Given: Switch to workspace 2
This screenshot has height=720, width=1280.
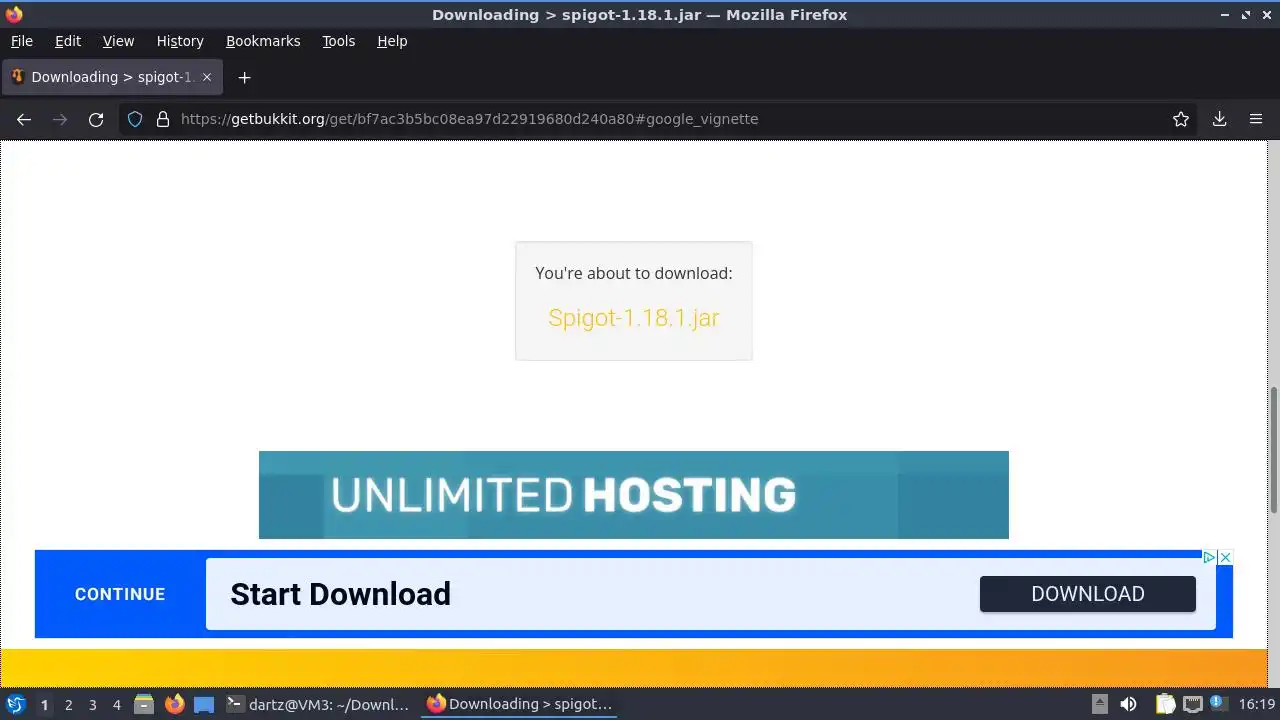Looking at the screenshot, I should coord(68,705).
